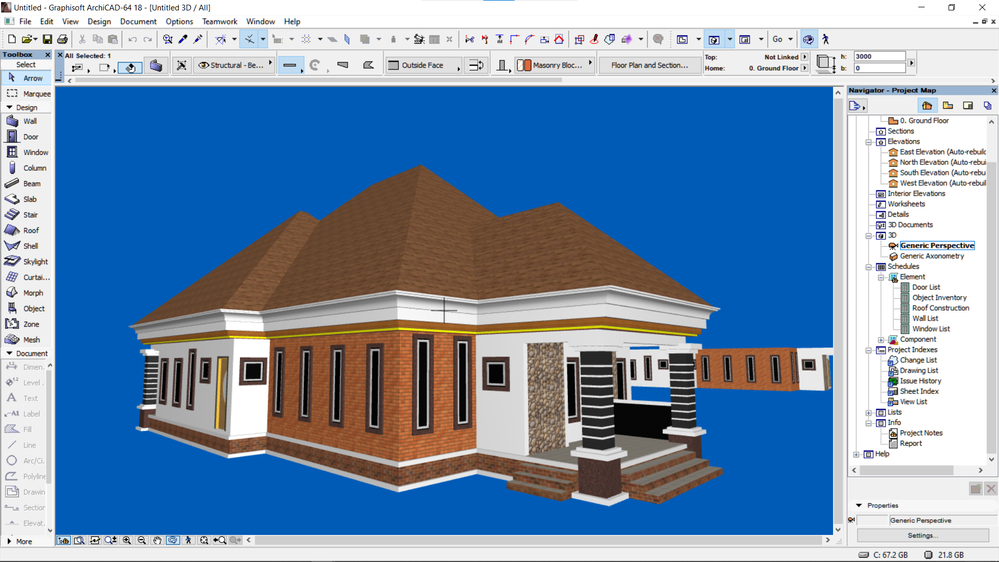Click the Orbit icon in bottom bar

pyautogui.click(x=173, y=540)
